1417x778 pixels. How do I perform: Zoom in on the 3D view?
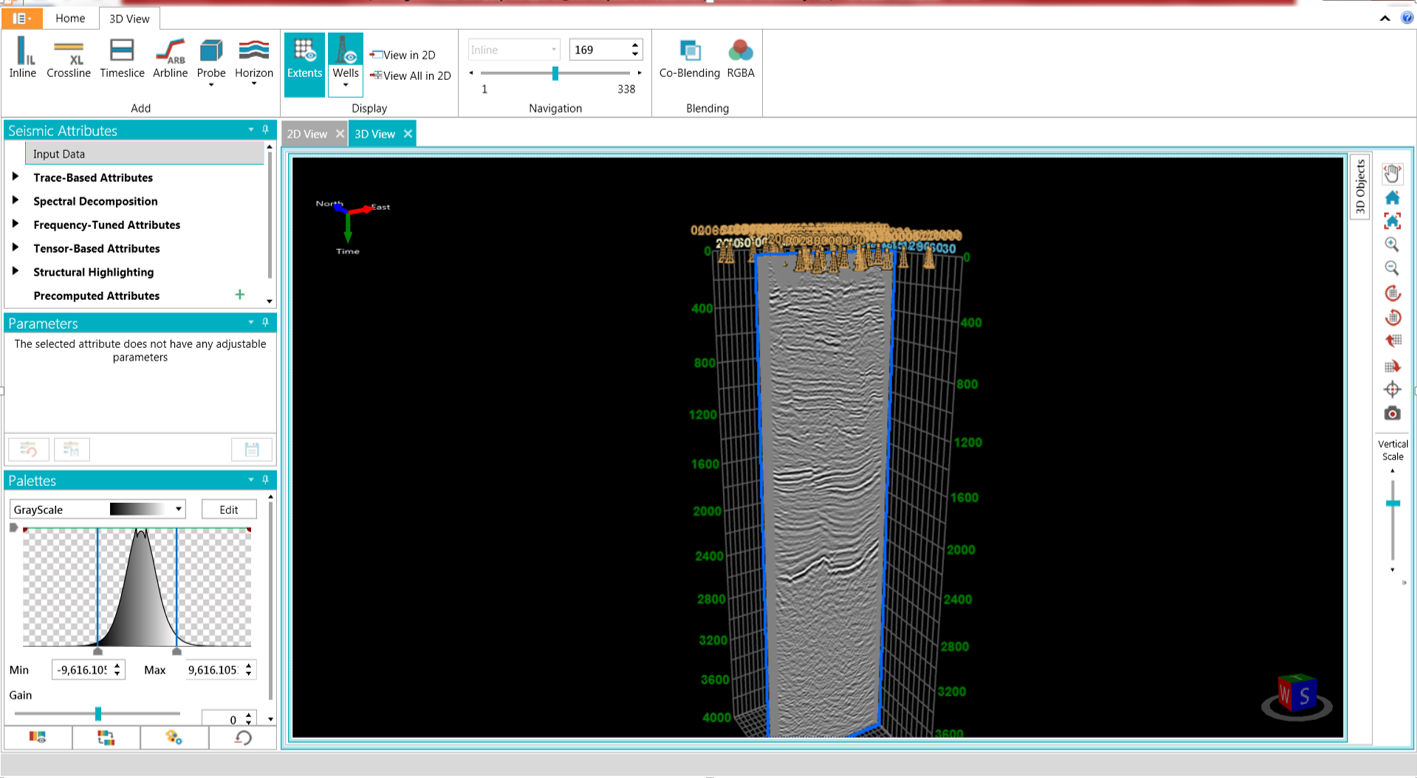pos(1392,244)
